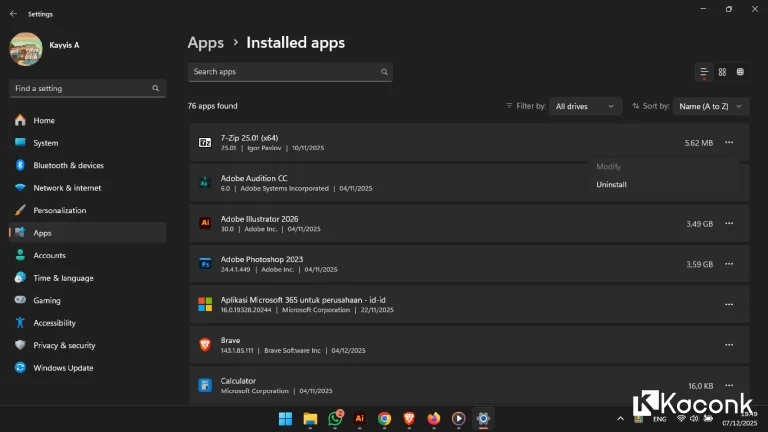Open WhatsApp from the taskbar
This screenshot has height=432, width=768.
pos(335,419)
